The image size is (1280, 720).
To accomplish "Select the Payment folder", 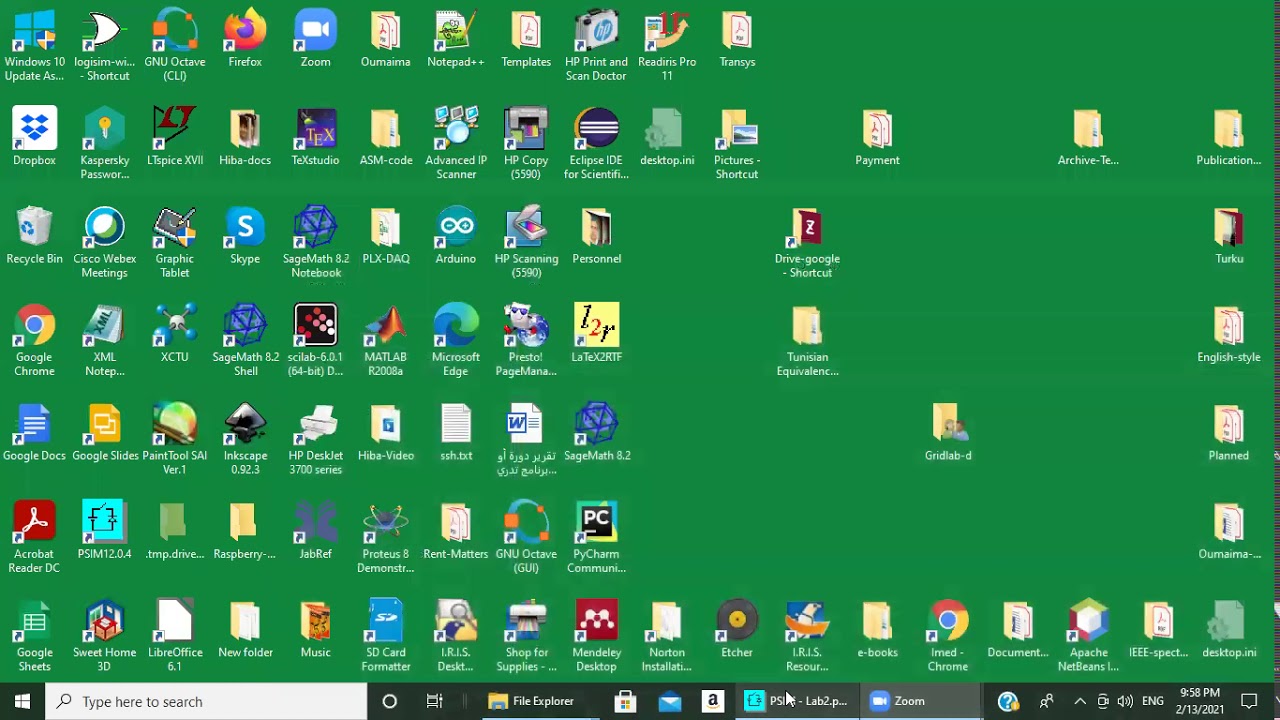I will [877, 138].
